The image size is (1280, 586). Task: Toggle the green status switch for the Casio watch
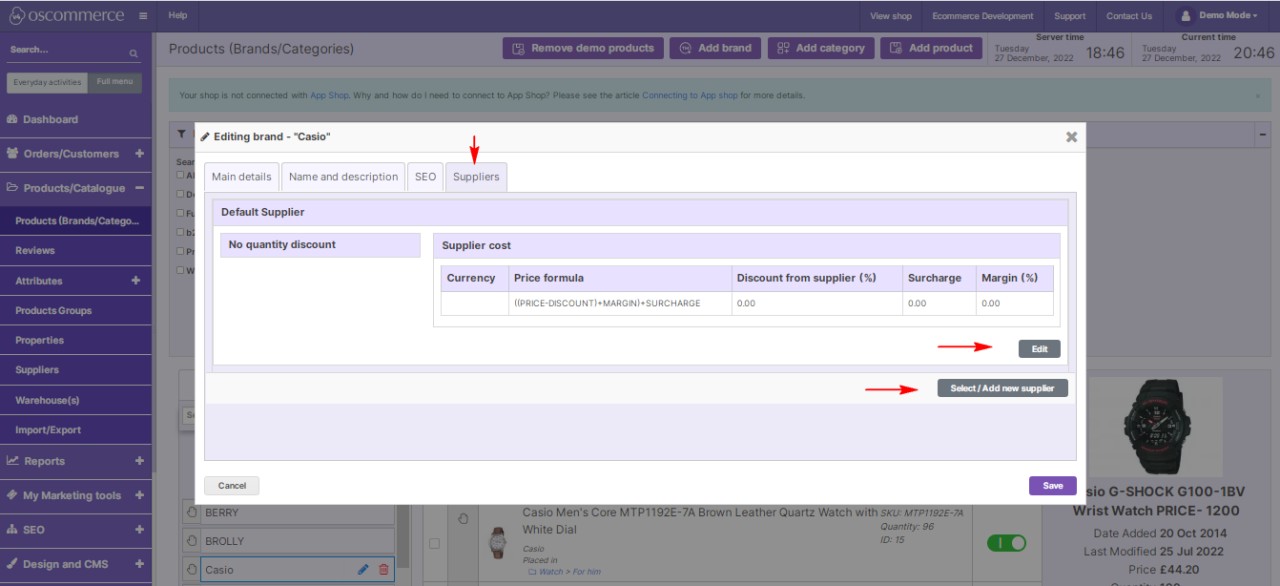tap(1006, 543)
